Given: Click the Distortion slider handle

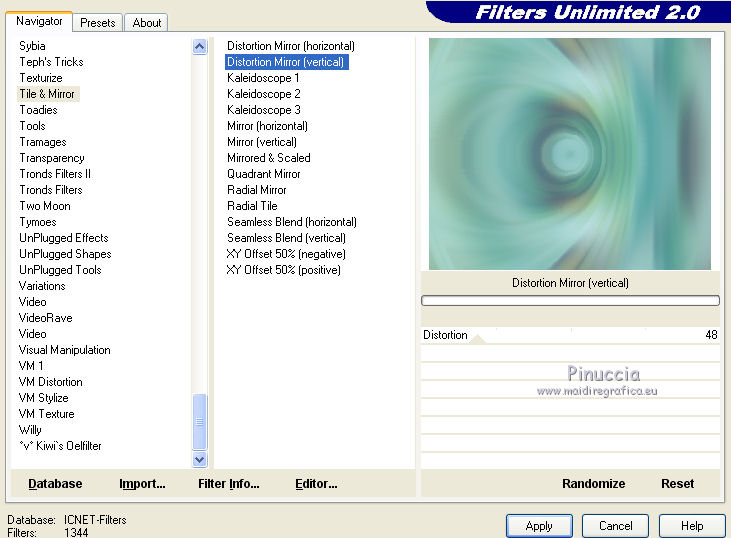Looking at the screenshot, I should (477, 339).
